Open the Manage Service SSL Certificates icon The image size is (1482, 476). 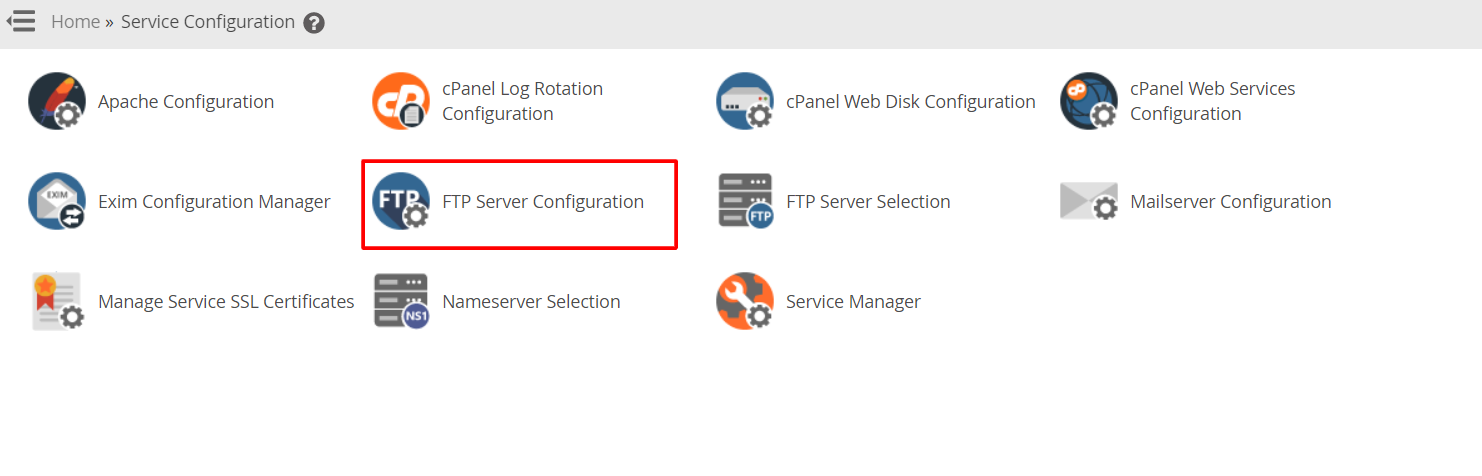(x=57, y=301)
